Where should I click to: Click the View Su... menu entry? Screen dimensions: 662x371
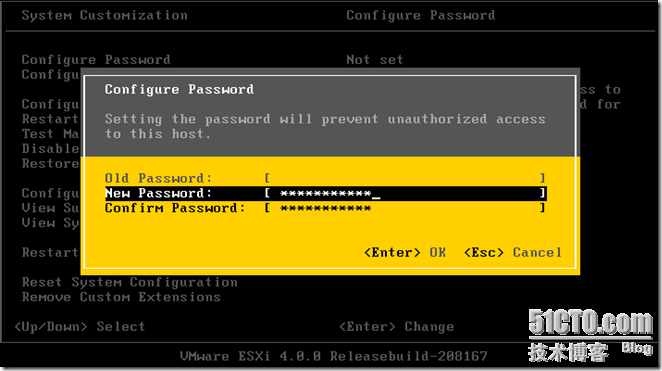pos(50,208)
